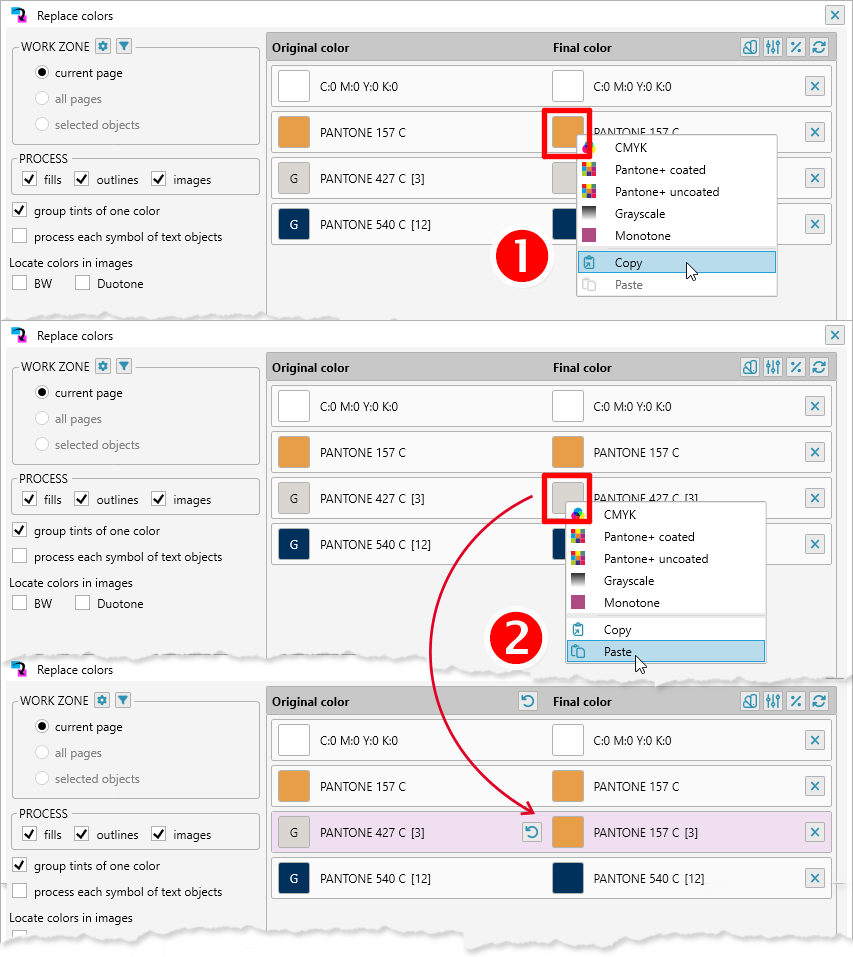
Task: Toggle images checkbox in middle panel
Action: coord(159,499)
